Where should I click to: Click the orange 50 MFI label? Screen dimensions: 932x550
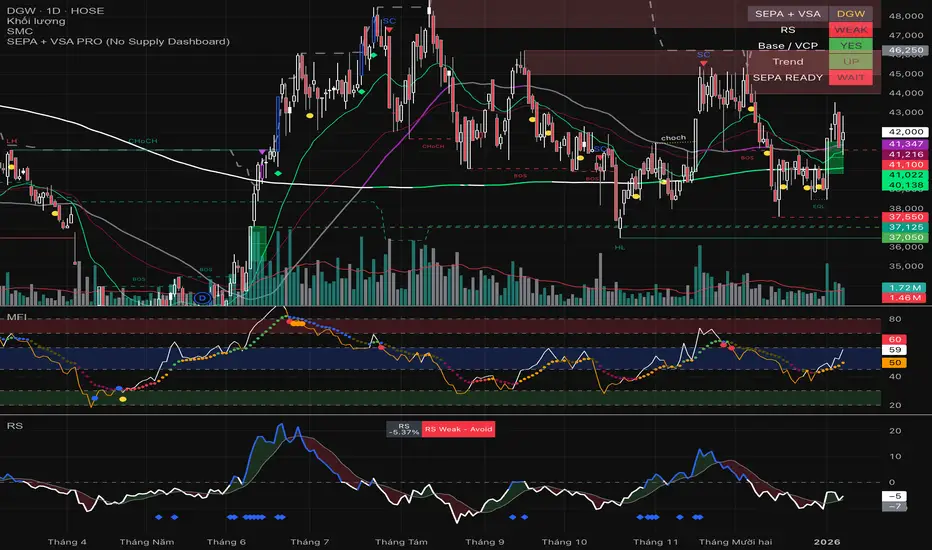pyautogui.click(x=895, y=363)
